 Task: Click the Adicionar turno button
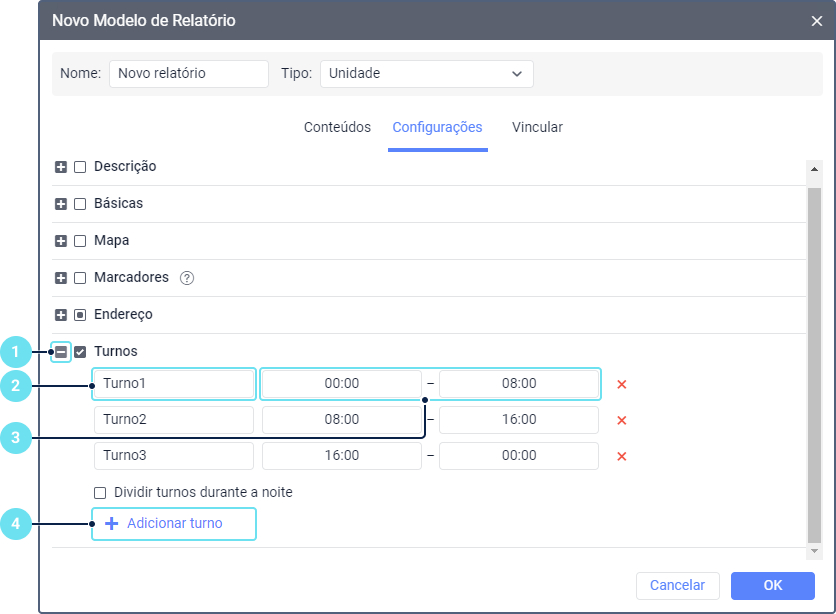pyautogui.click(x=174, y=523)
